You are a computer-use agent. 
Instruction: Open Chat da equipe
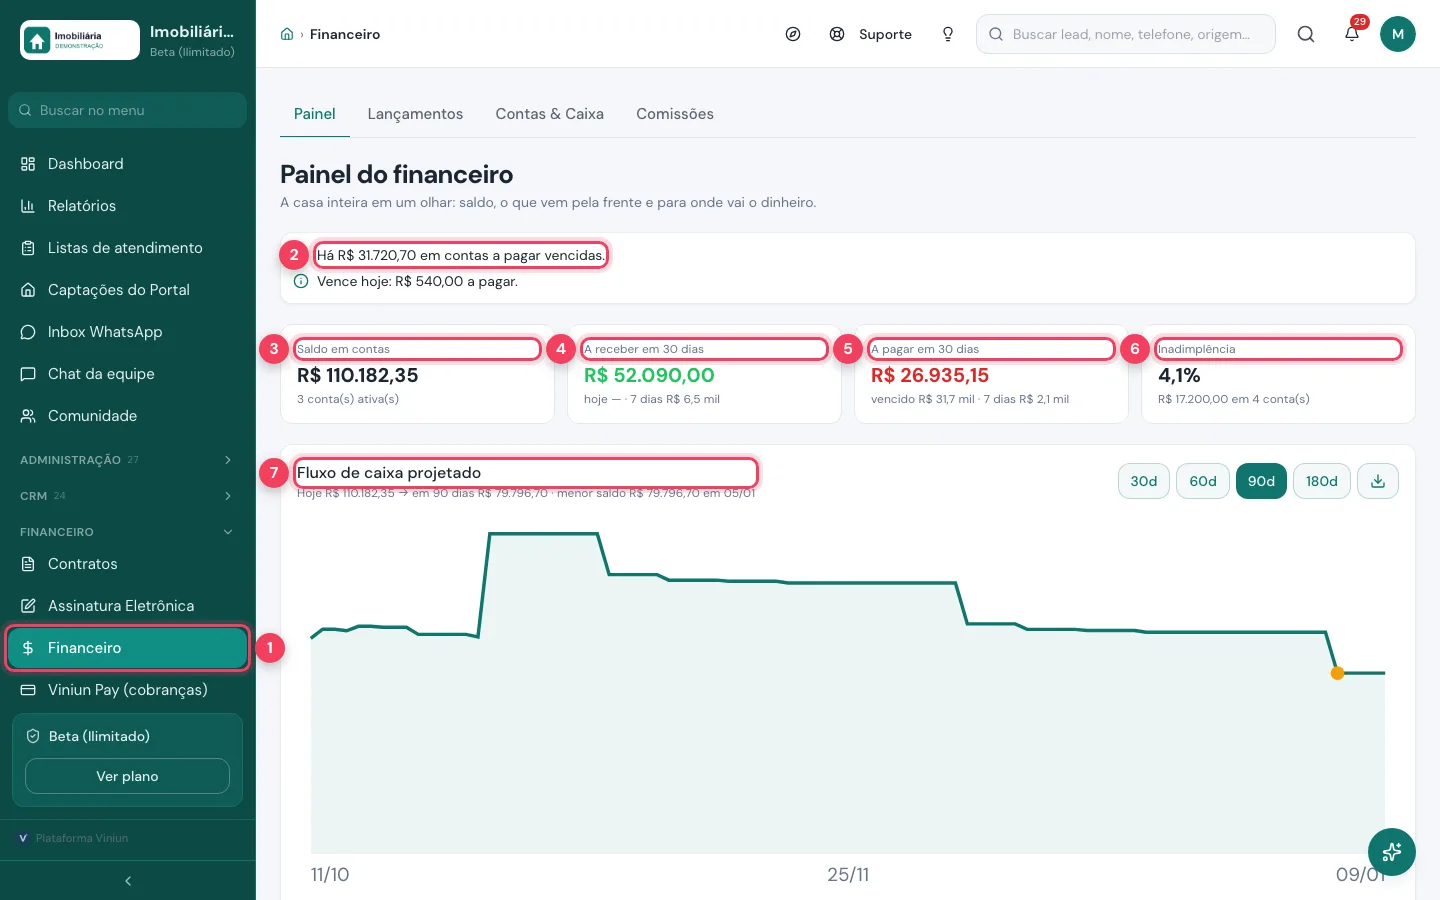pyautogui.click(x=128, y=374)
